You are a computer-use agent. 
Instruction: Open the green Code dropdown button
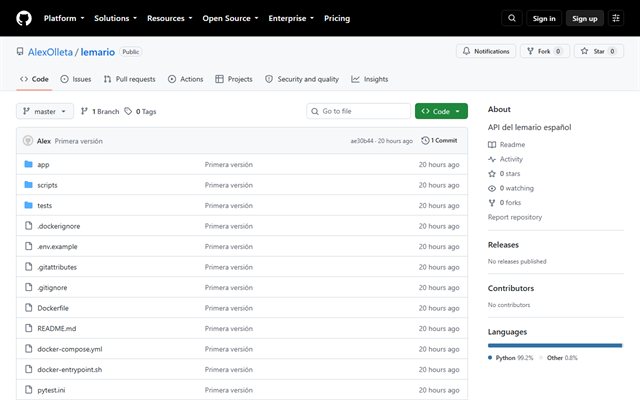pyautogui.click(x=441, y=111)
